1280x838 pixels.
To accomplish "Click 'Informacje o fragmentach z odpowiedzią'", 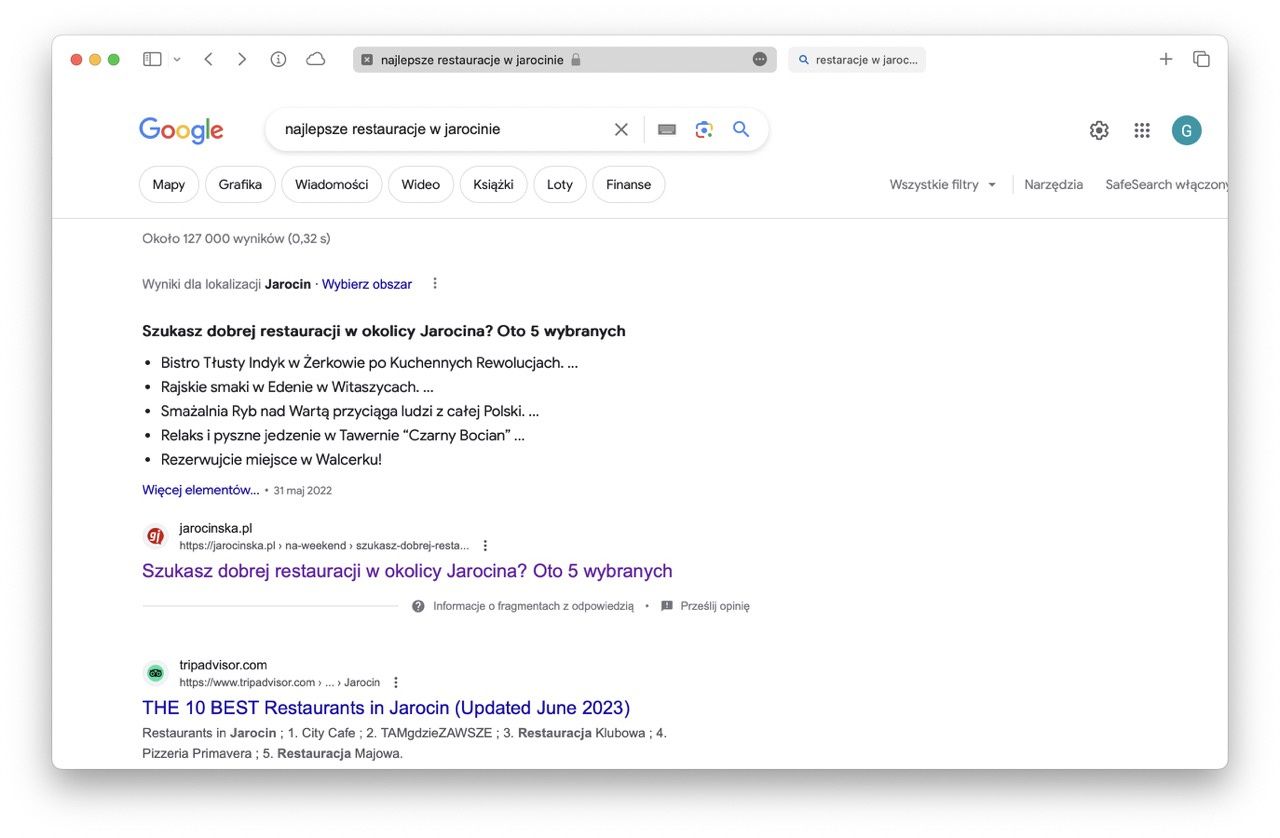I will pos(533,606).
